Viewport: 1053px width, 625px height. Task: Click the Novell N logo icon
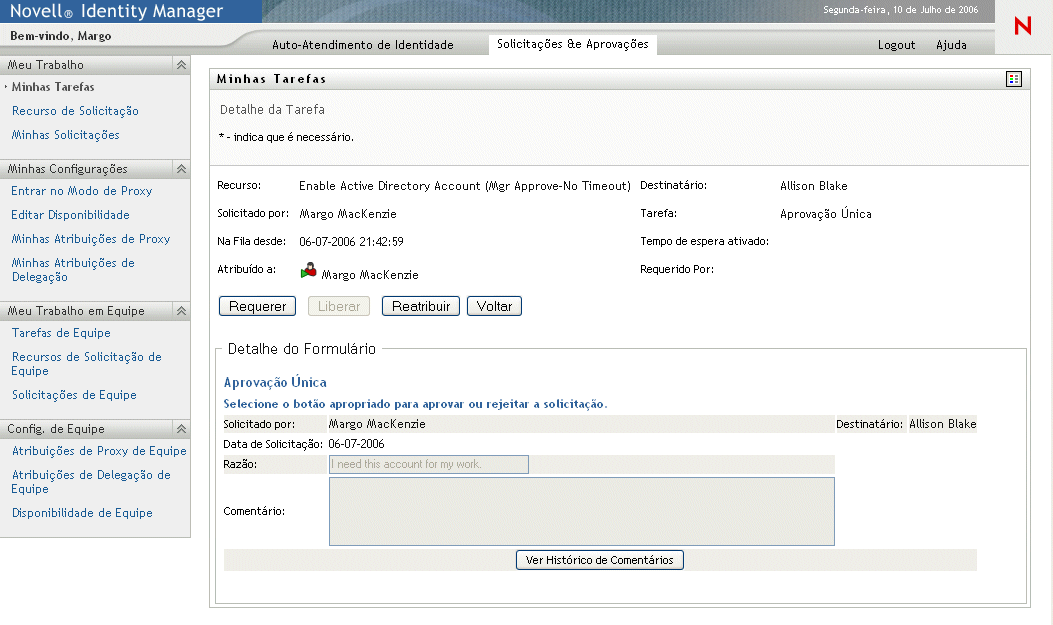(1022, 27)
